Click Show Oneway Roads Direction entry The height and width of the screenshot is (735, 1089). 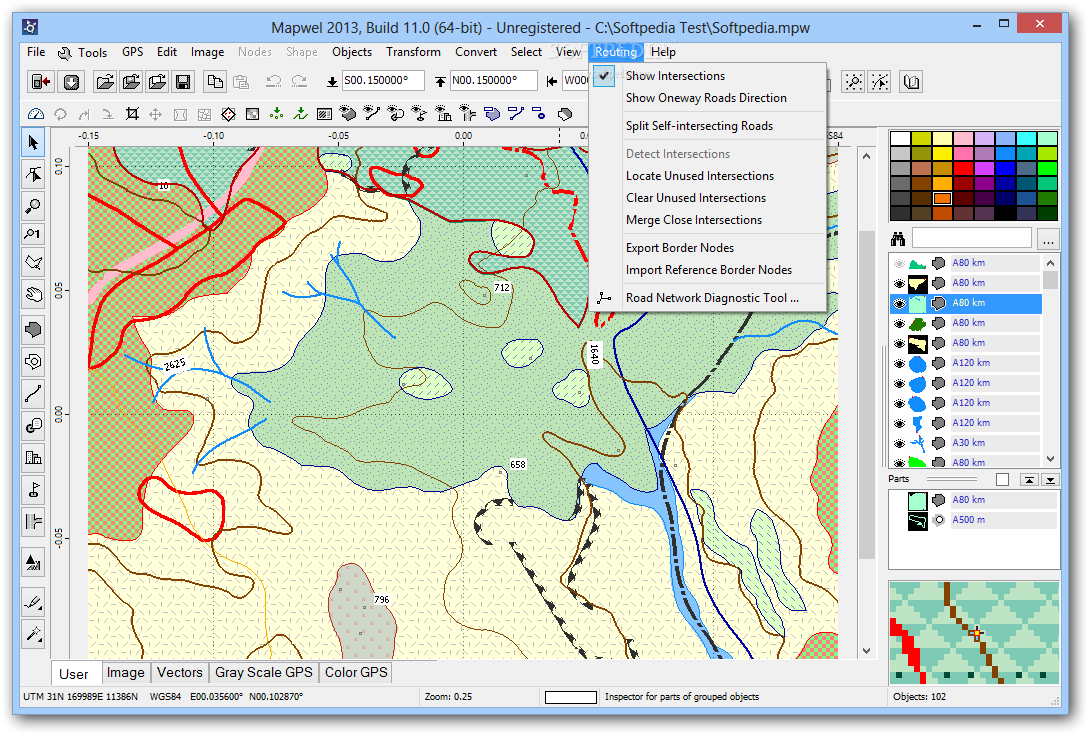coord(706,98)
